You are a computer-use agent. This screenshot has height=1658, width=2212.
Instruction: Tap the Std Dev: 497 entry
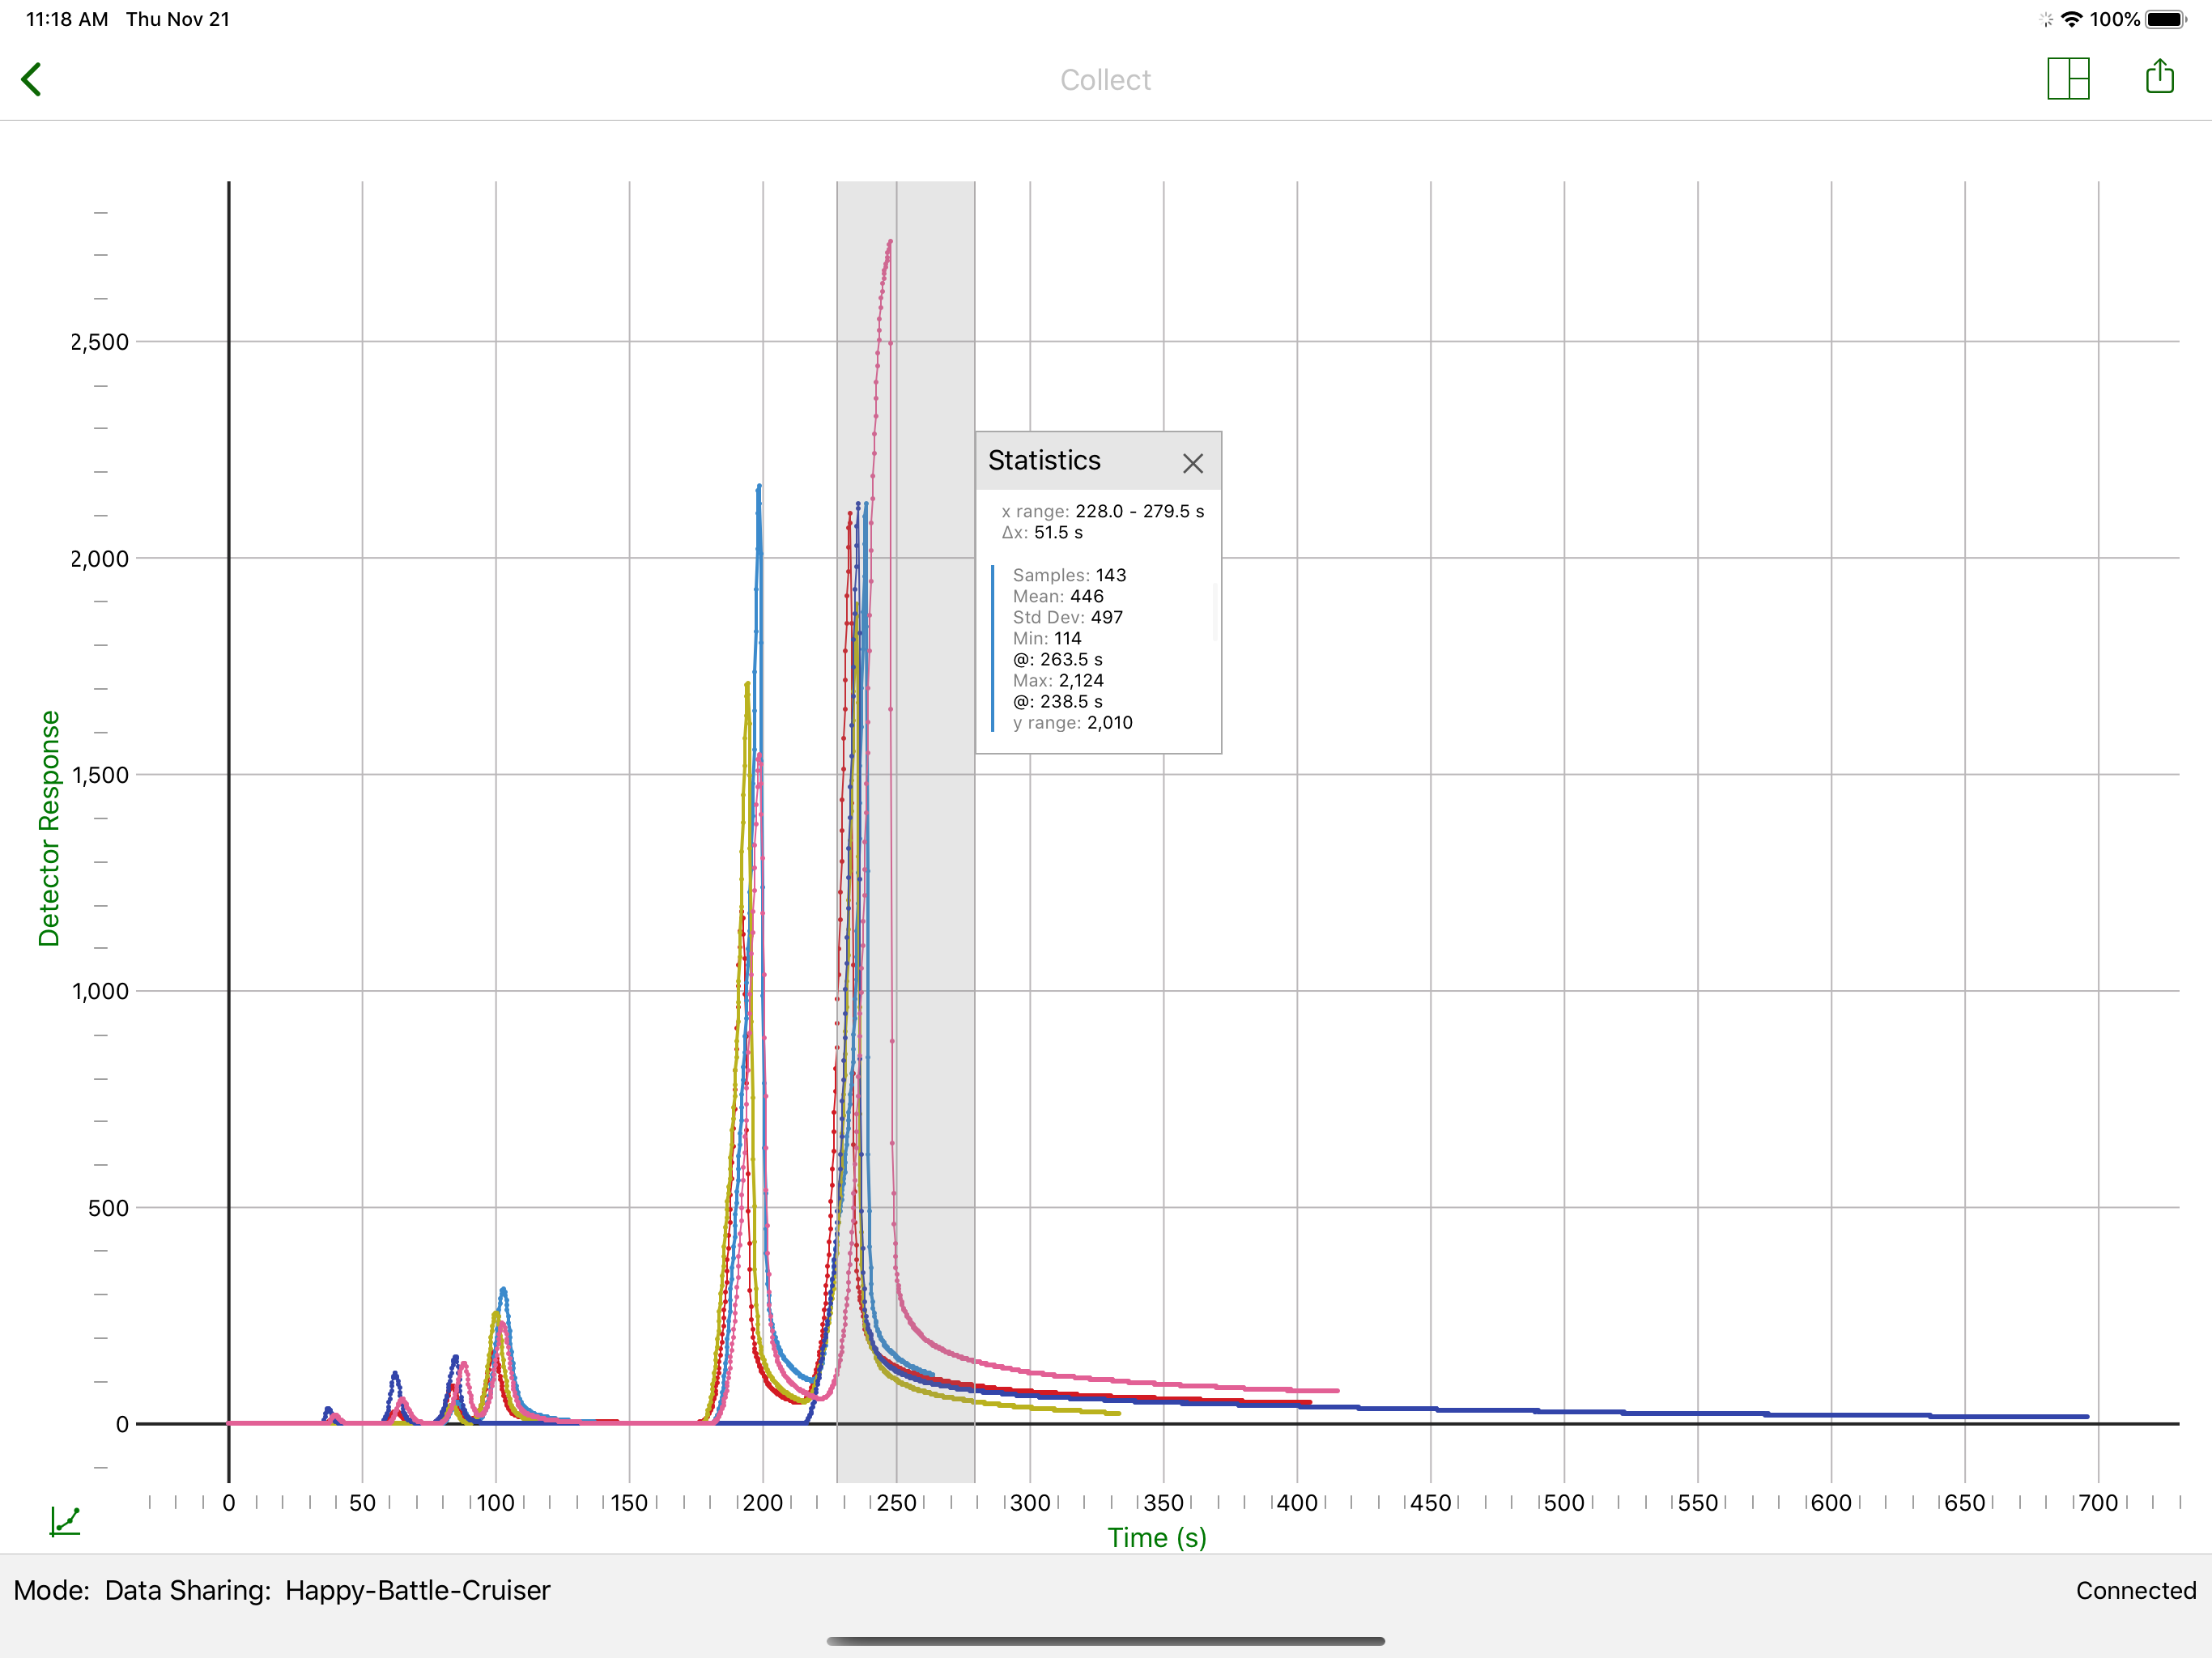(1067, 617)
